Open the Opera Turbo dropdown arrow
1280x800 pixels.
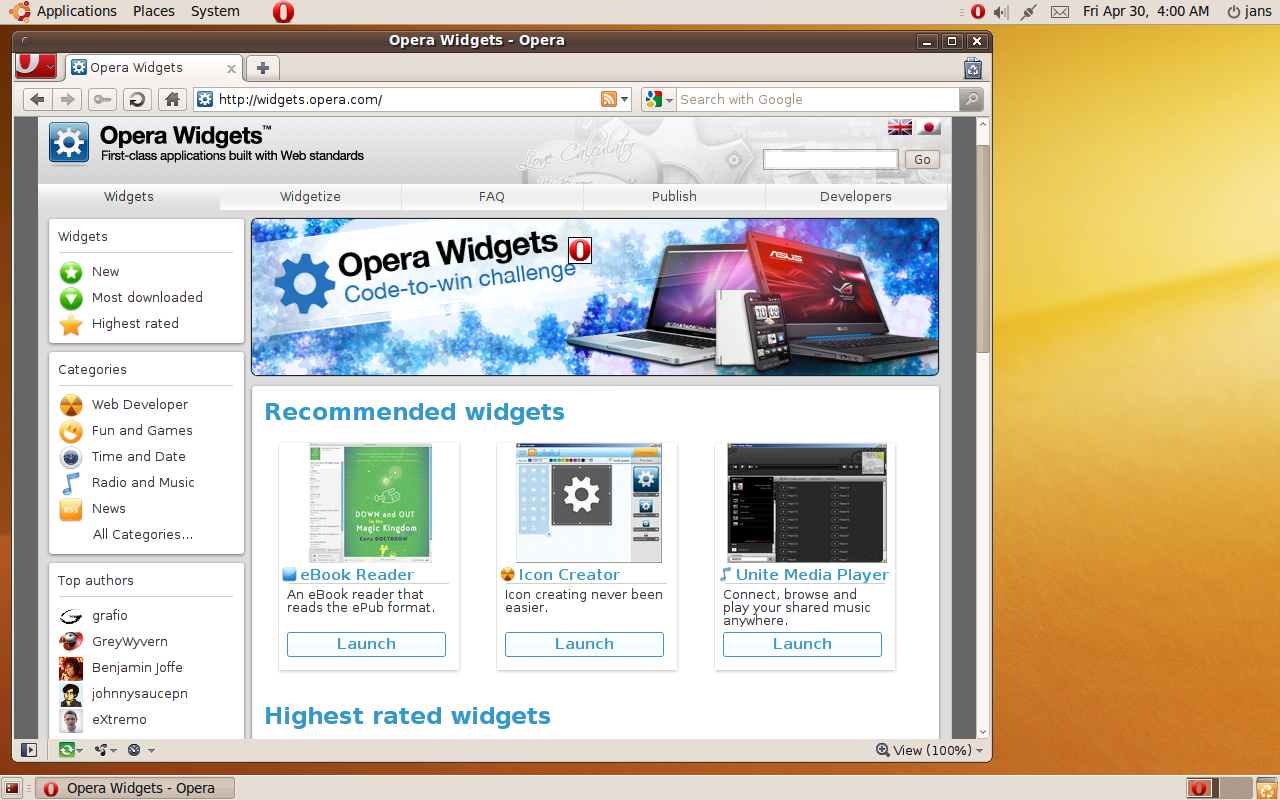pos(151,750)
